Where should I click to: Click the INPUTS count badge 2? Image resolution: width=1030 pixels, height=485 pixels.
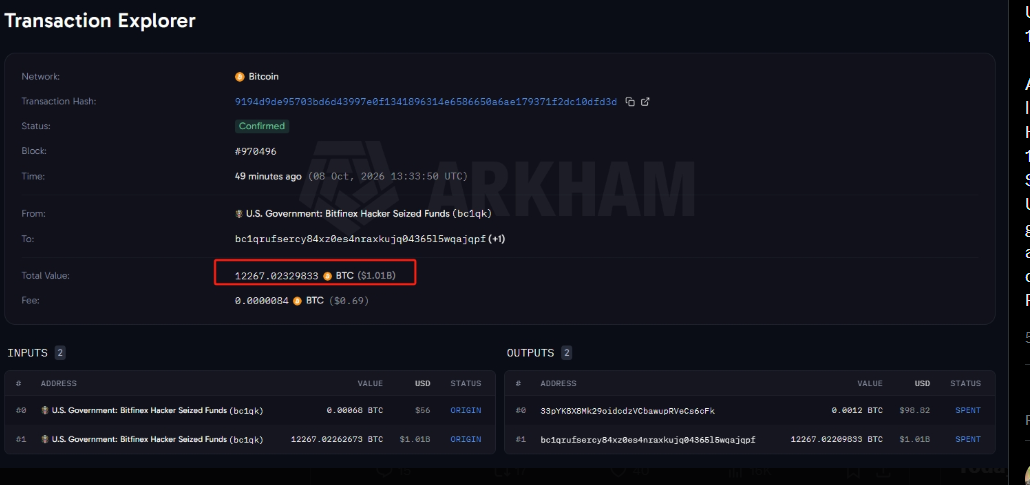[x=60, y=353]
